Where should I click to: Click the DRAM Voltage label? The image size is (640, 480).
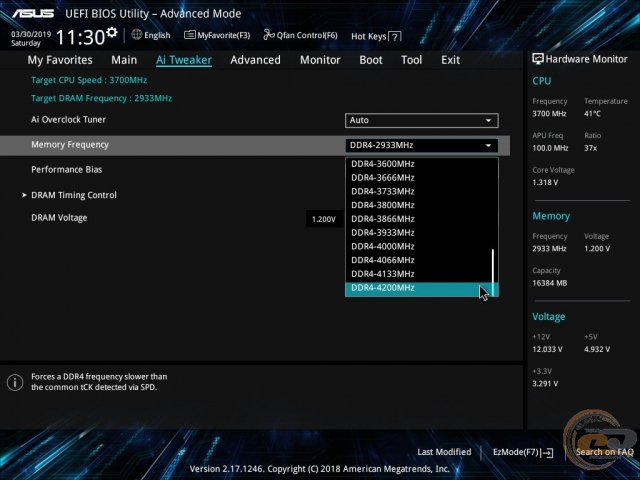(59, 218)
